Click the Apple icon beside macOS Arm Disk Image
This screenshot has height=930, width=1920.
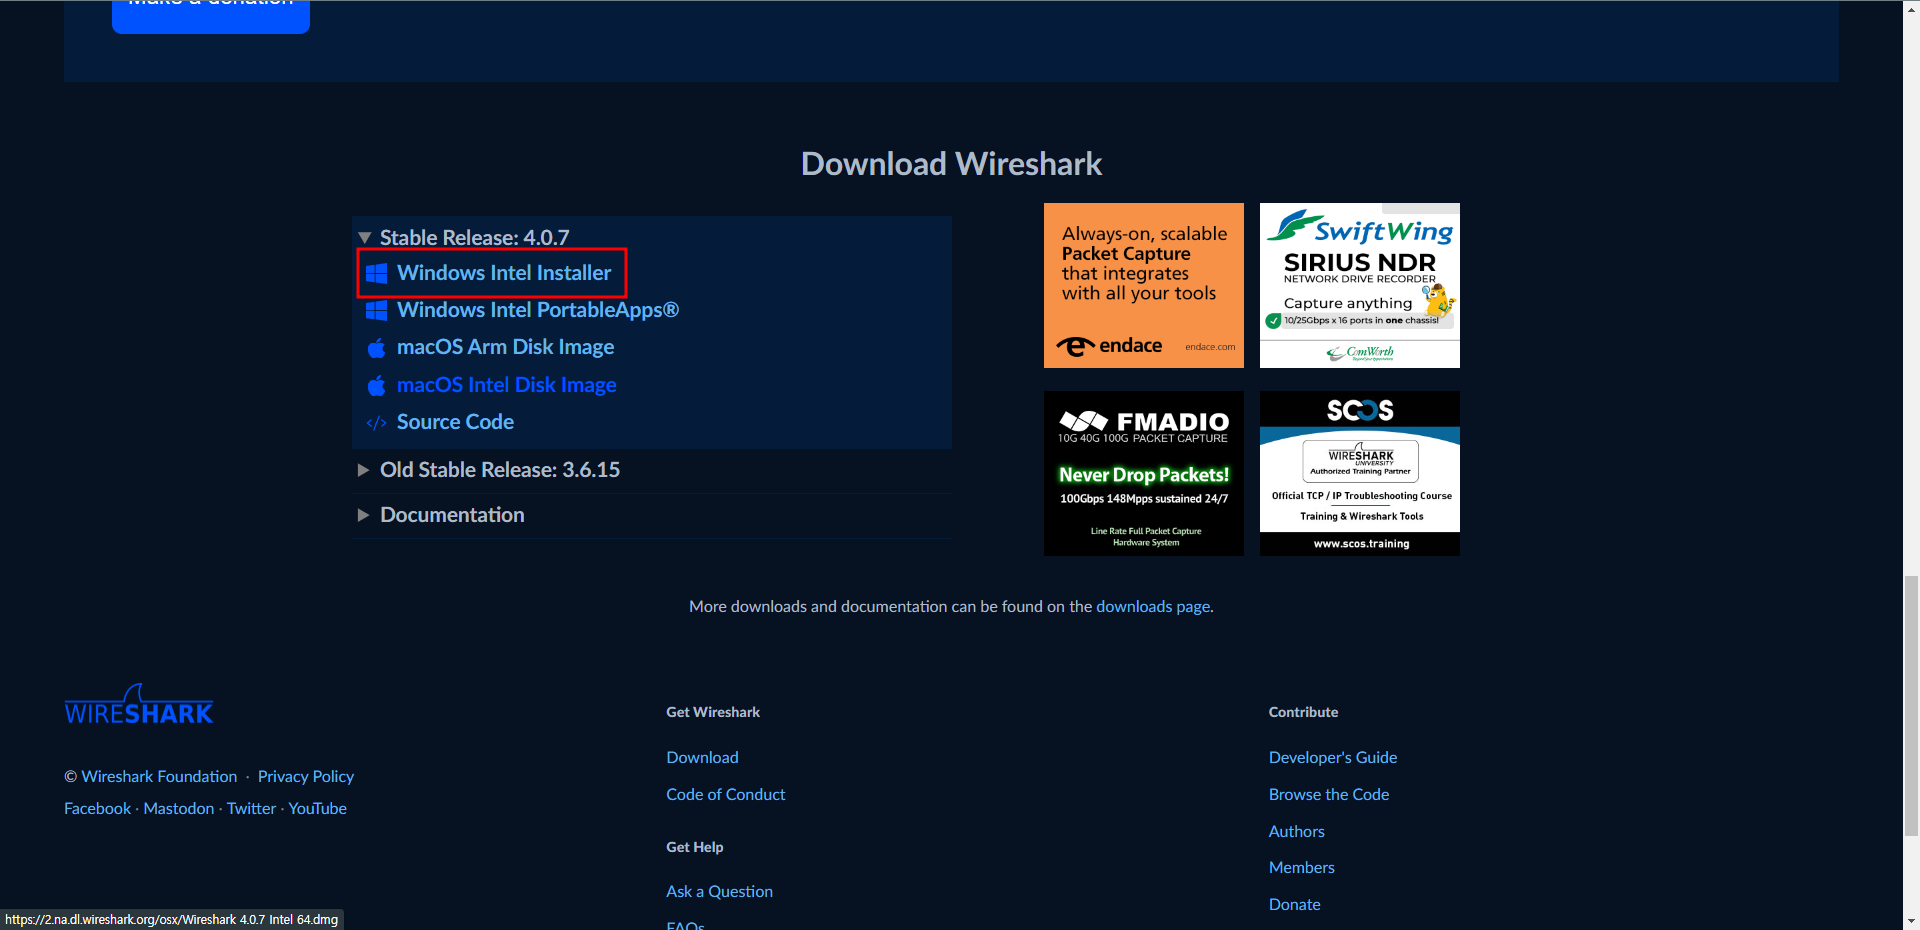[376, 347]
